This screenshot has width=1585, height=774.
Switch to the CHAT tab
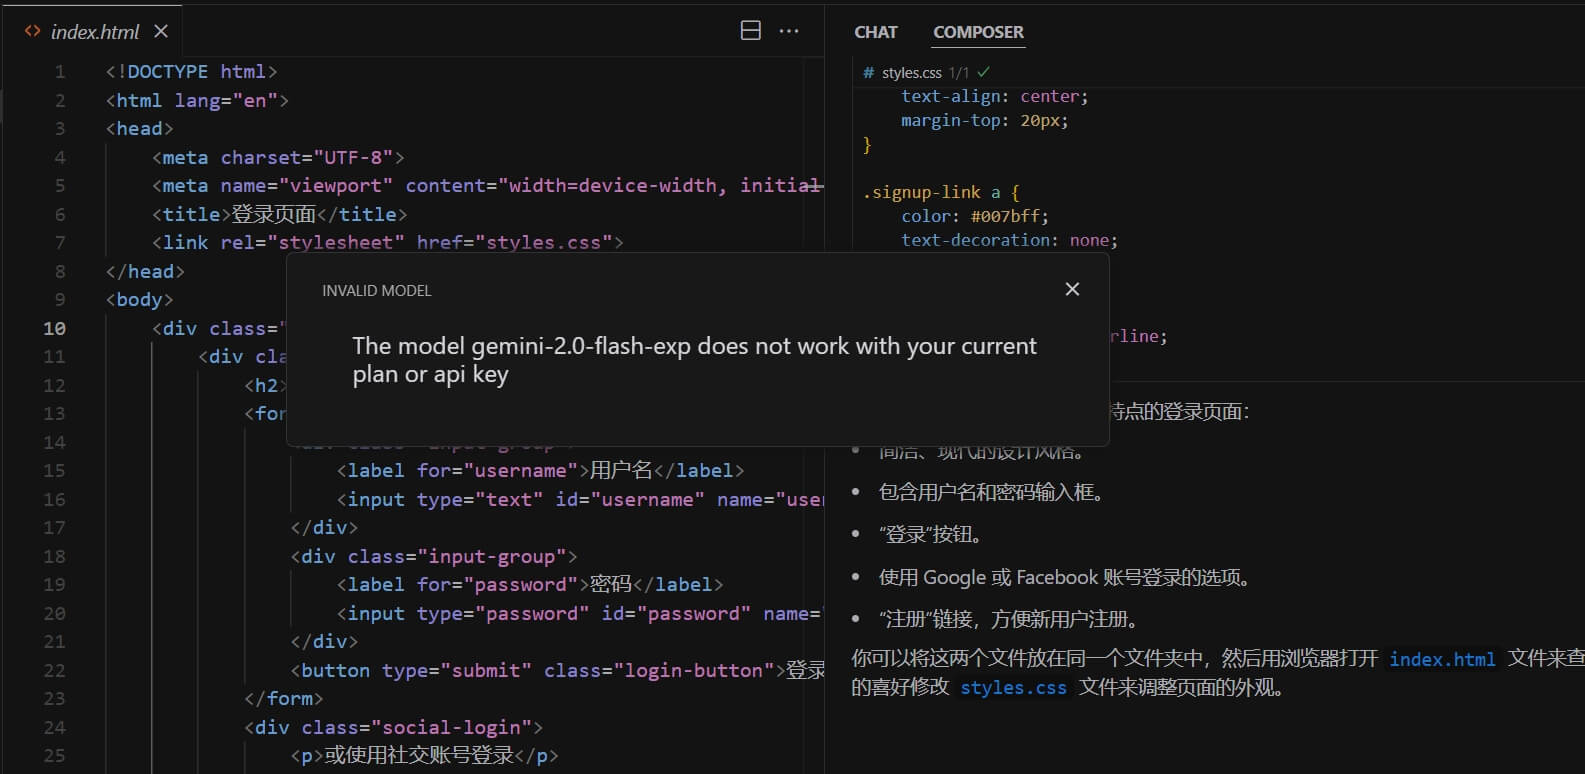pyautogui.click(x=876, y=32)
